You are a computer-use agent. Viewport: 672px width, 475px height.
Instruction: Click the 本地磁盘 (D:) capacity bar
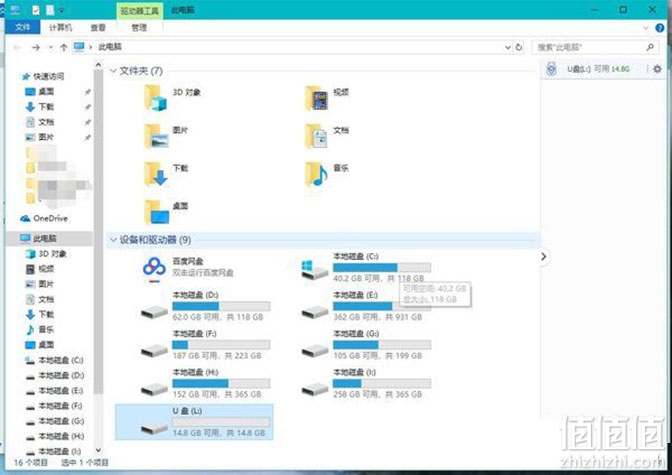221,305
